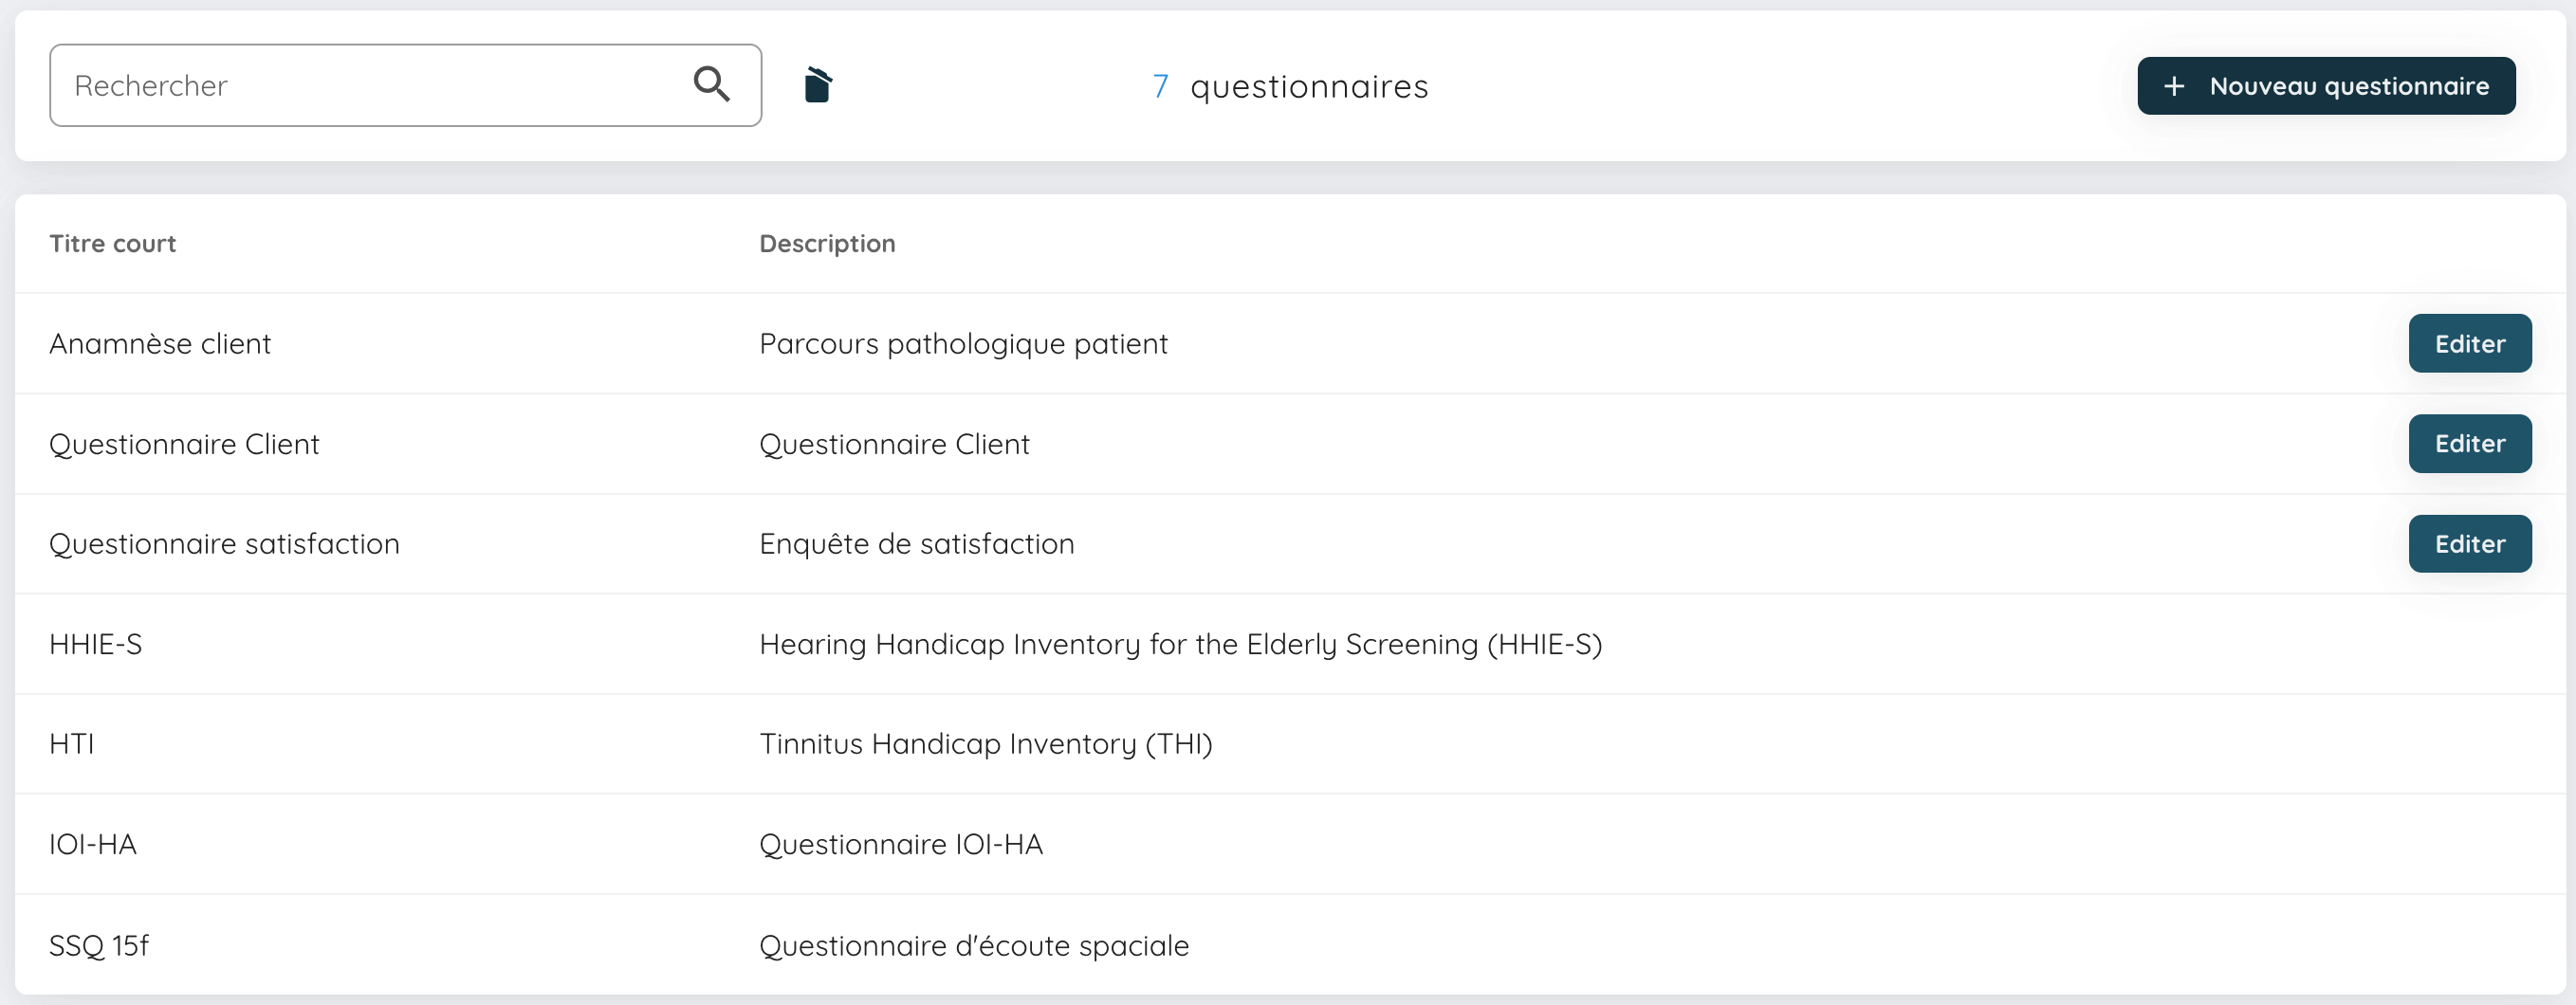Click Editer for Questionnaire satisfaction

point(2470,543)
